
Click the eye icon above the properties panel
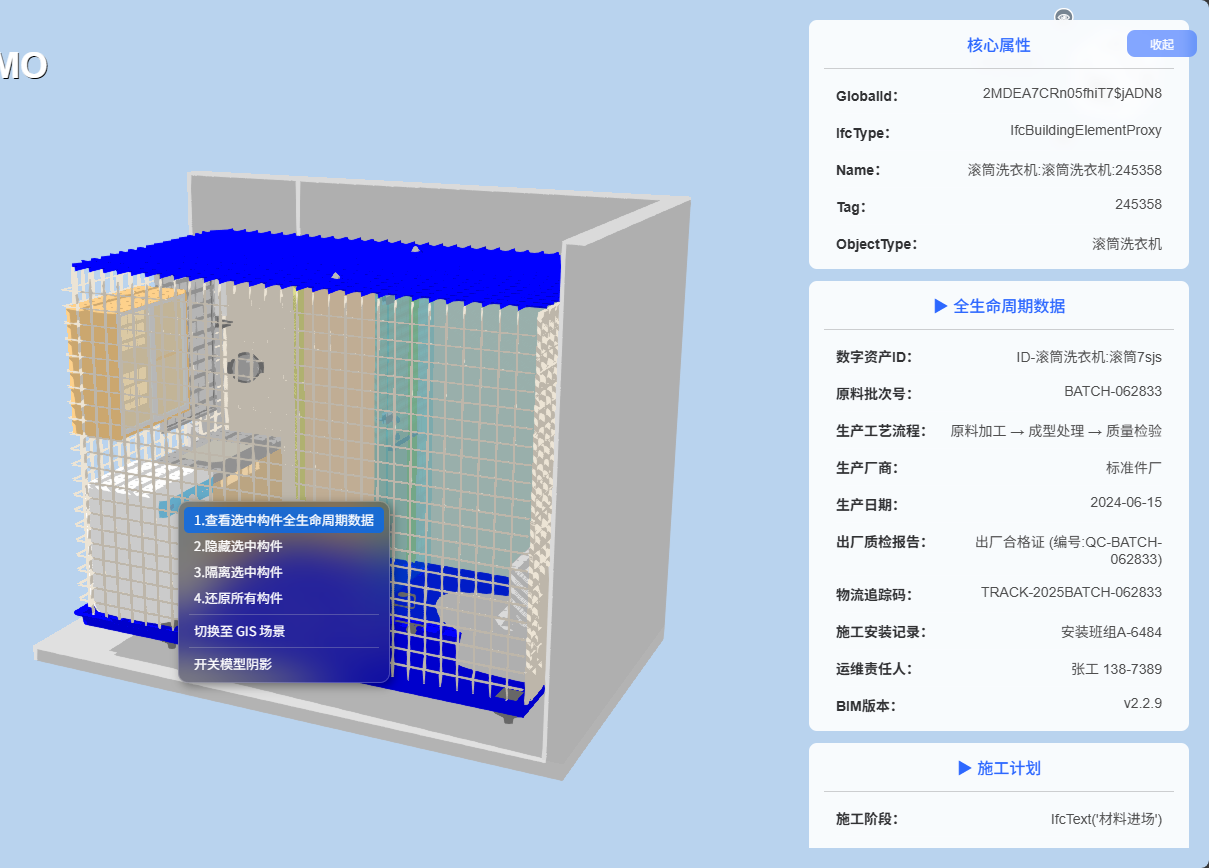[x=1063, y=17]
